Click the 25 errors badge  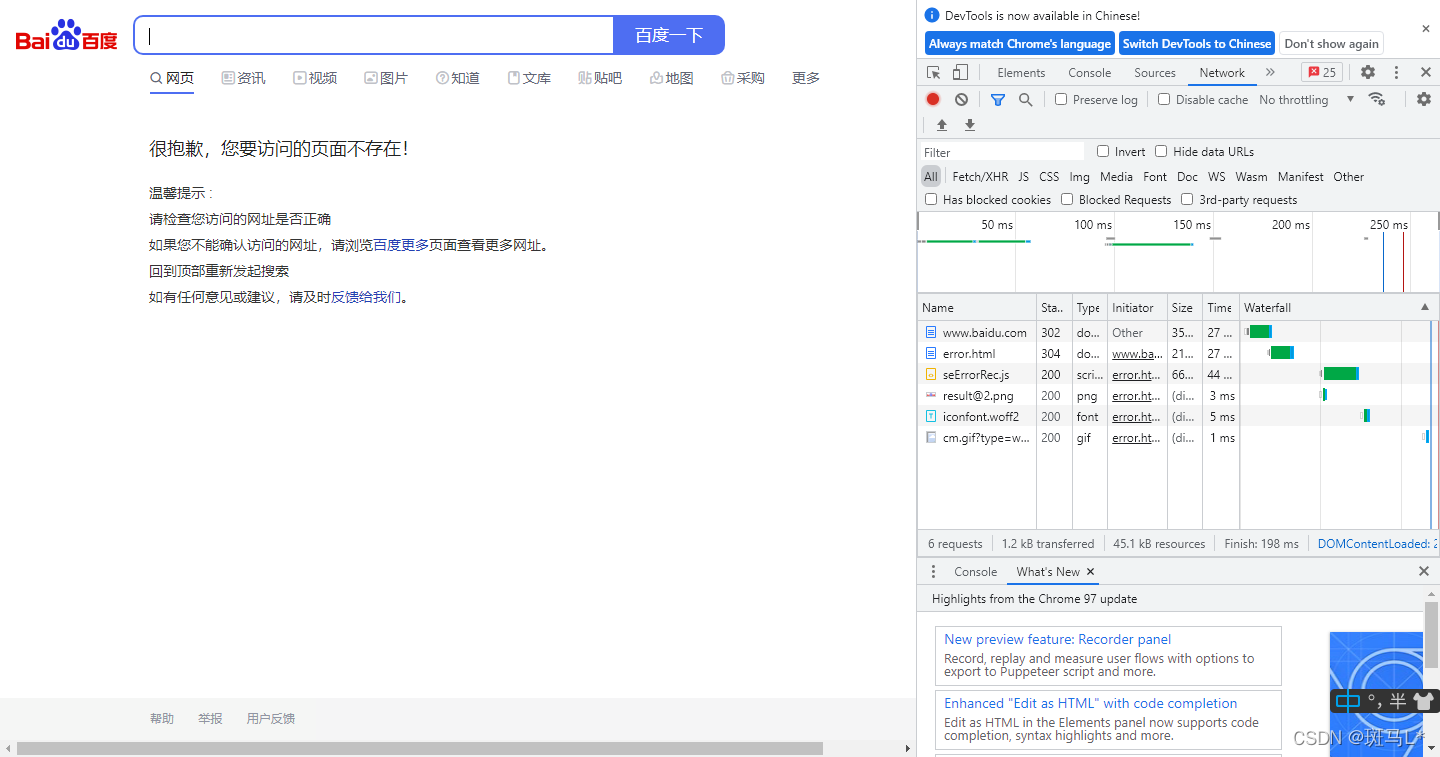(x=1322, y=72)
